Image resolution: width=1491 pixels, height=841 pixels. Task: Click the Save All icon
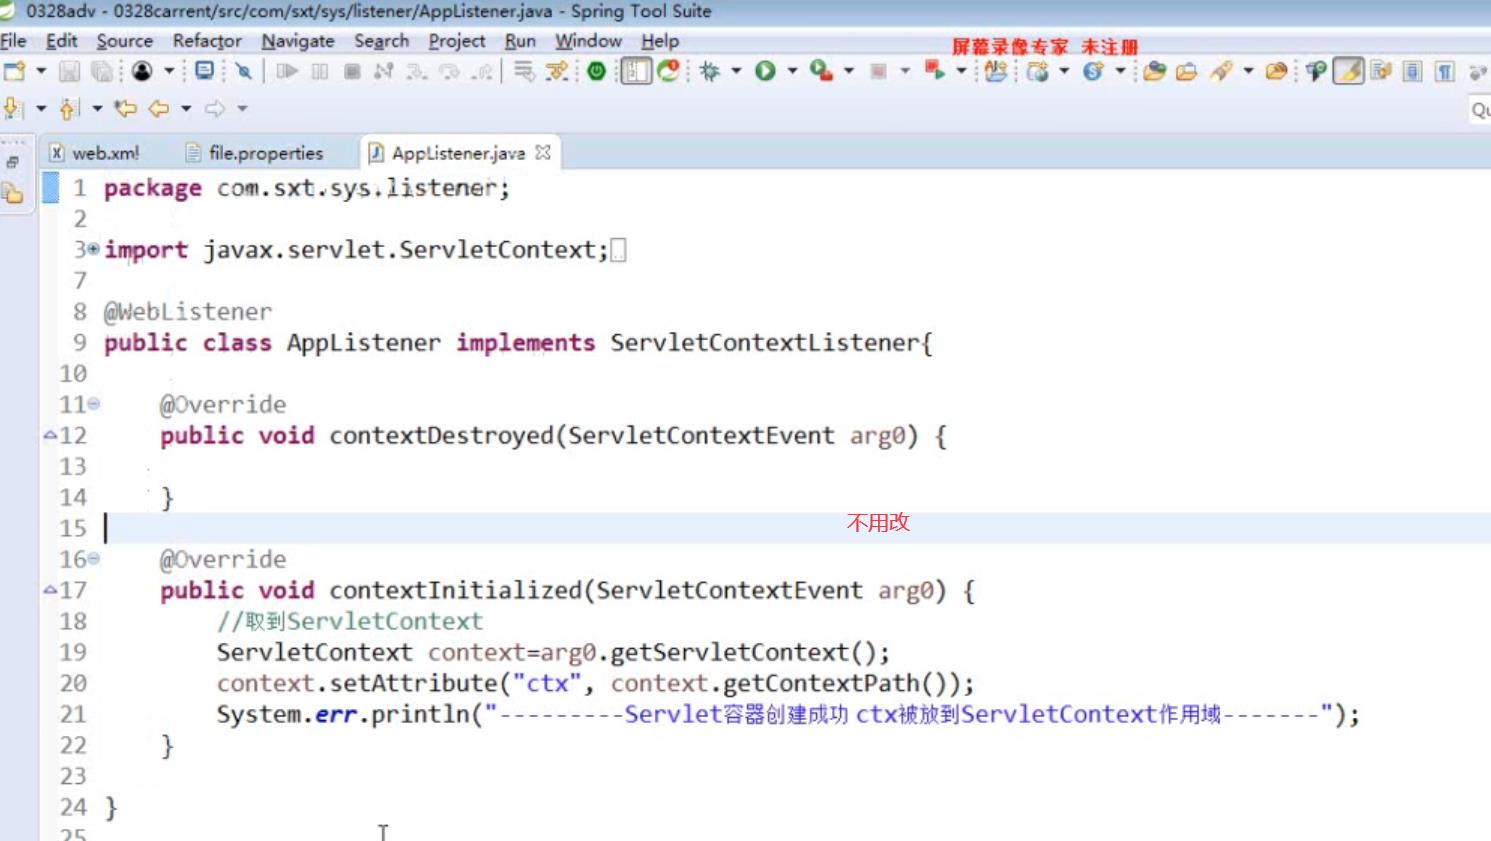[x=102, y=71]
